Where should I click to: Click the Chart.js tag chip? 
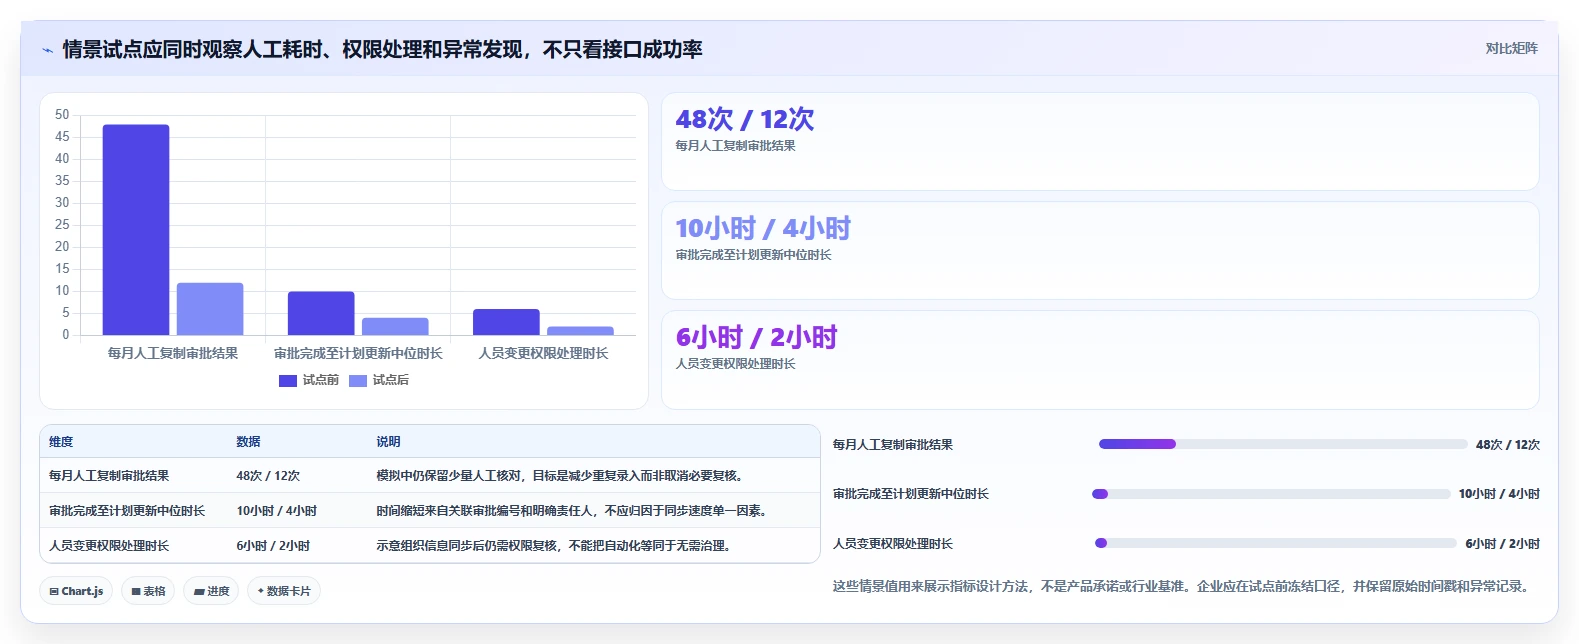(76, 591)
